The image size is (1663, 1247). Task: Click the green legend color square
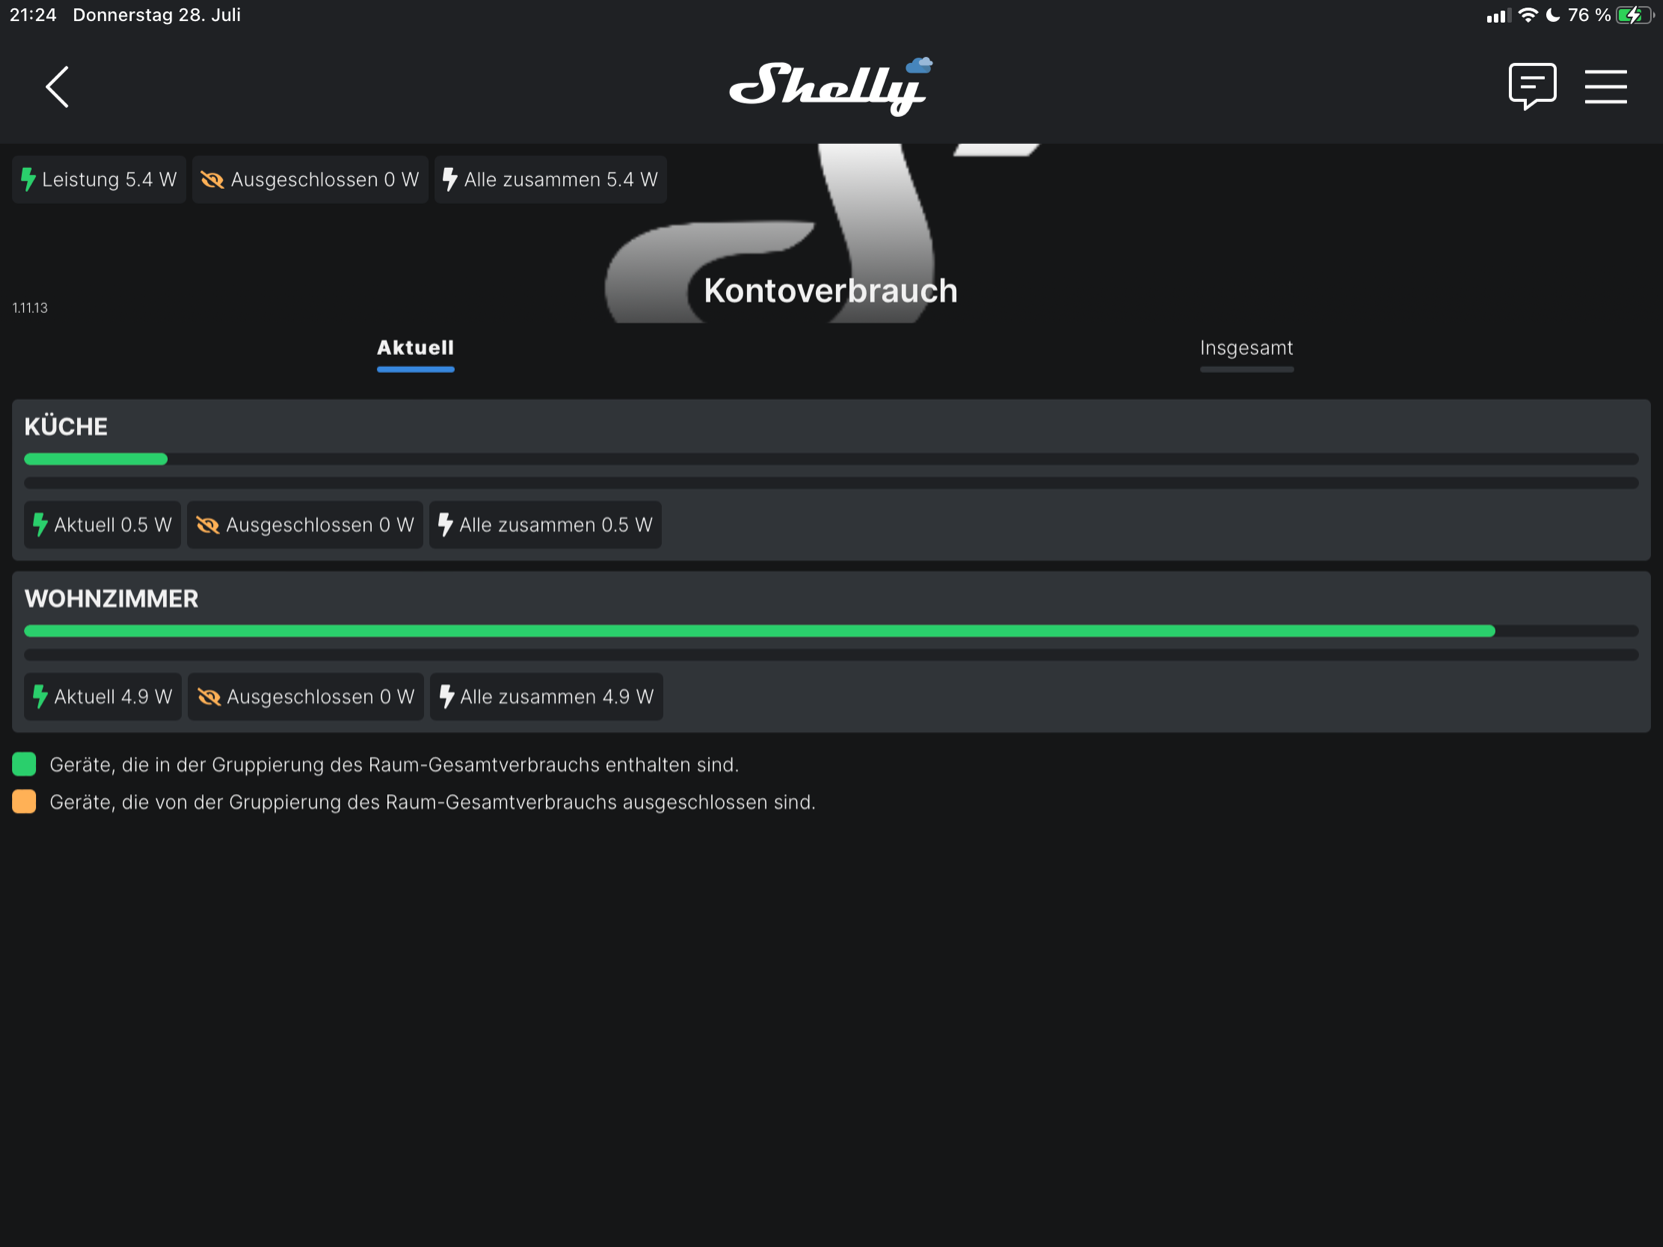(x=24, y=765)
